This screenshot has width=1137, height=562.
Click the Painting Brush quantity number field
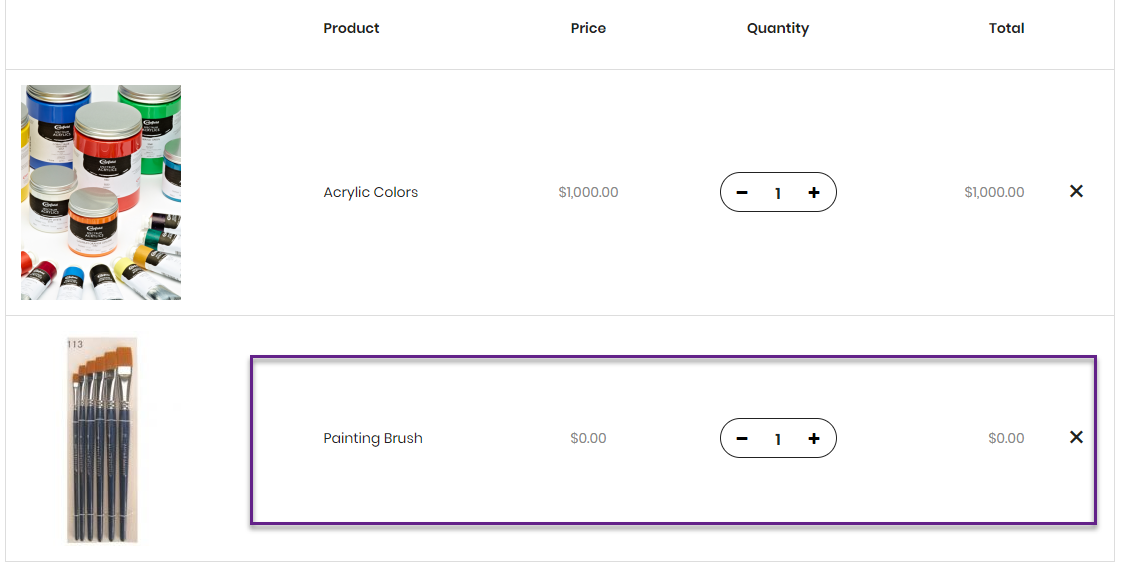[778, 439]
